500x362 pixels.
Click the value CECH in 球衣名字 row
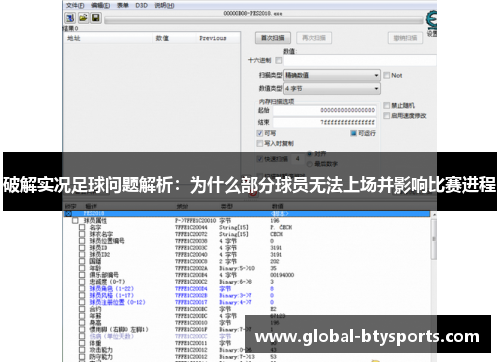[x=276, y=234]
